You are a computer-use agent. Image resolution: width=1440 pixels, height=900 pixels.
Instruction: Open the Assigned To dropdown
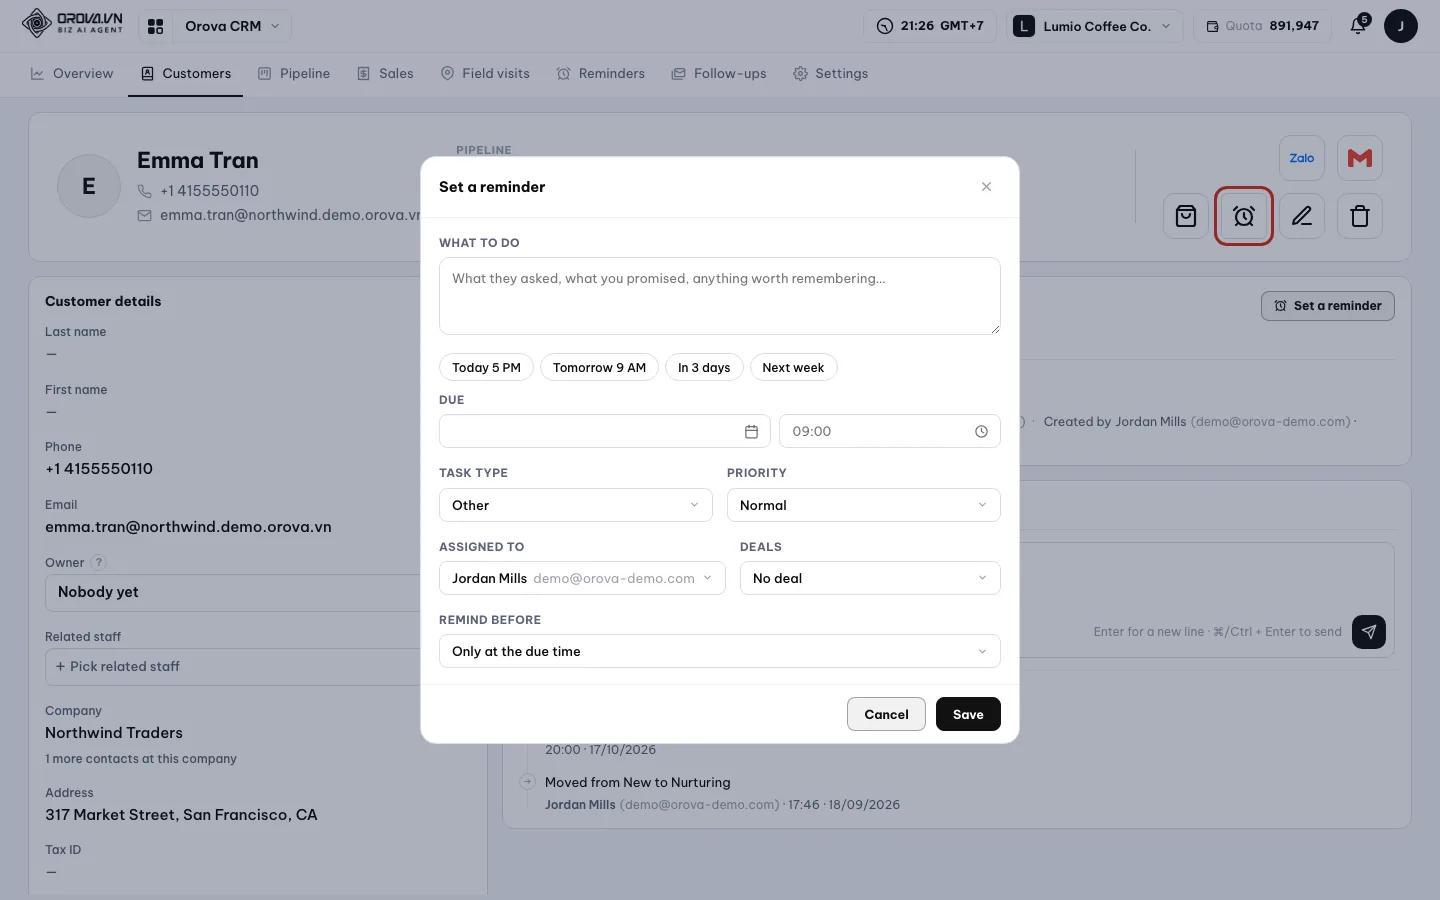pyautogui.click(x=582, y=578)
